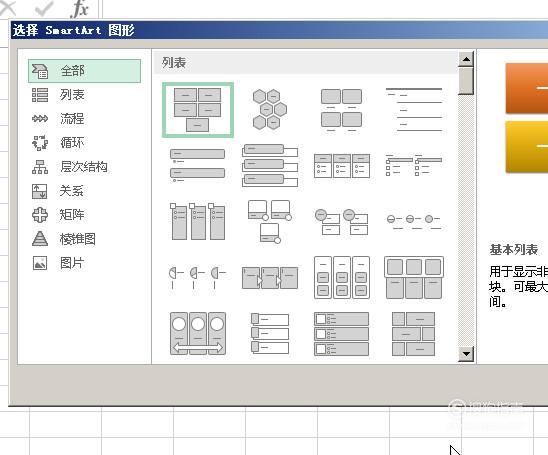Screen dimensions: 548x455
Task: Select the stacked list with two circles thumbnail
Action: pos(341,222)
